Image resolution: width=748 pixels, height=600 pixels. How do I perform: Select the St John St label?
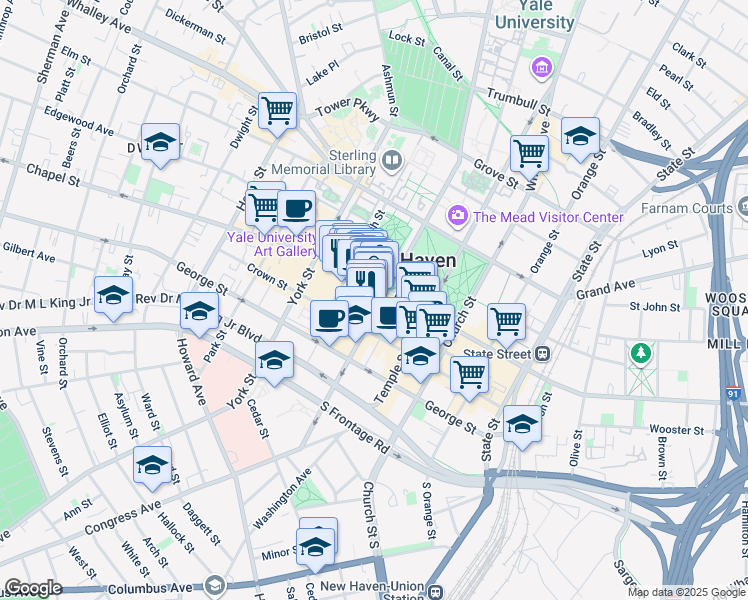[x=654, y=307]
